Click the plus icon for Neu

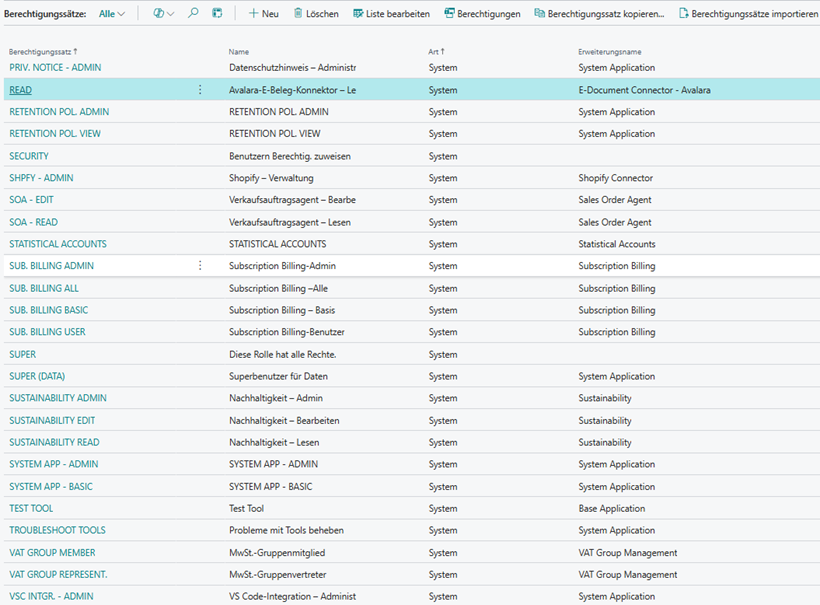(x=253, y=14)
